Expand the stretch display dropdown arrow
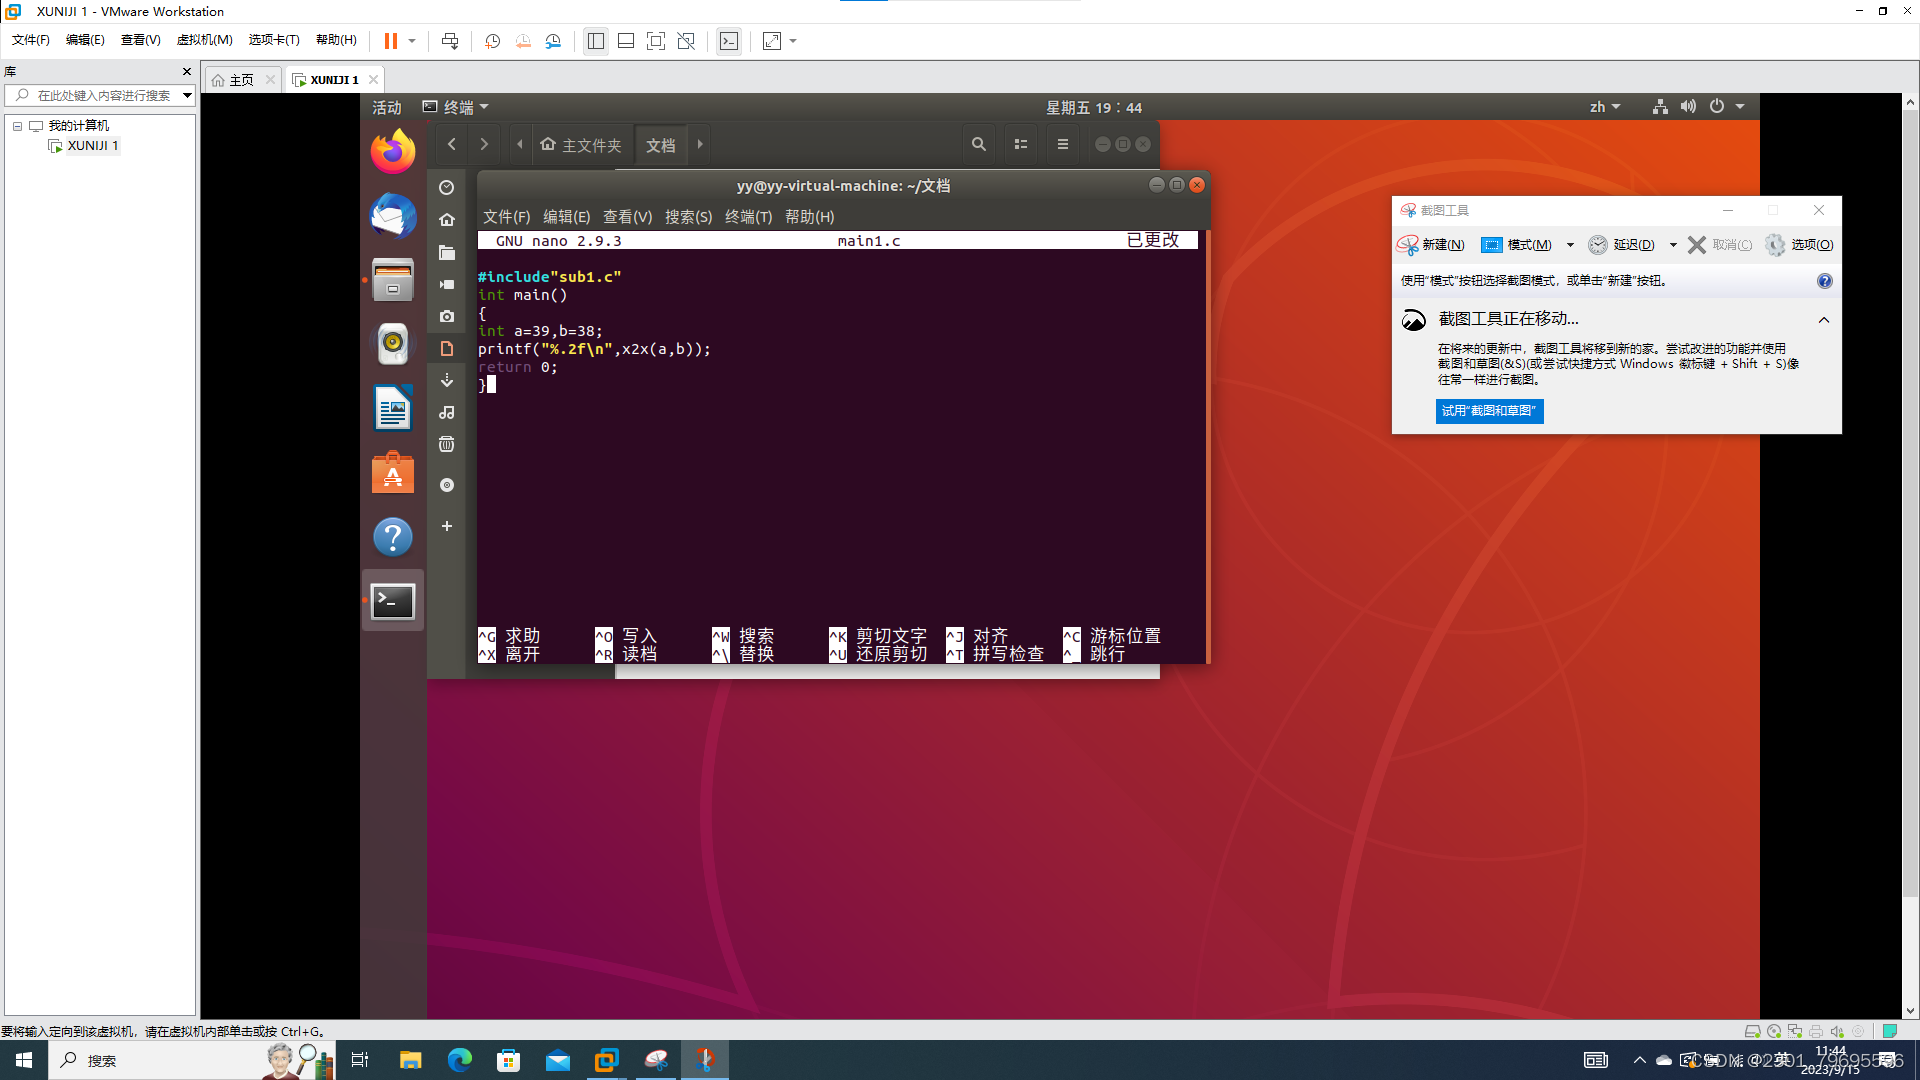This screenshot has height=1080, width=1920. click(793, 41)
